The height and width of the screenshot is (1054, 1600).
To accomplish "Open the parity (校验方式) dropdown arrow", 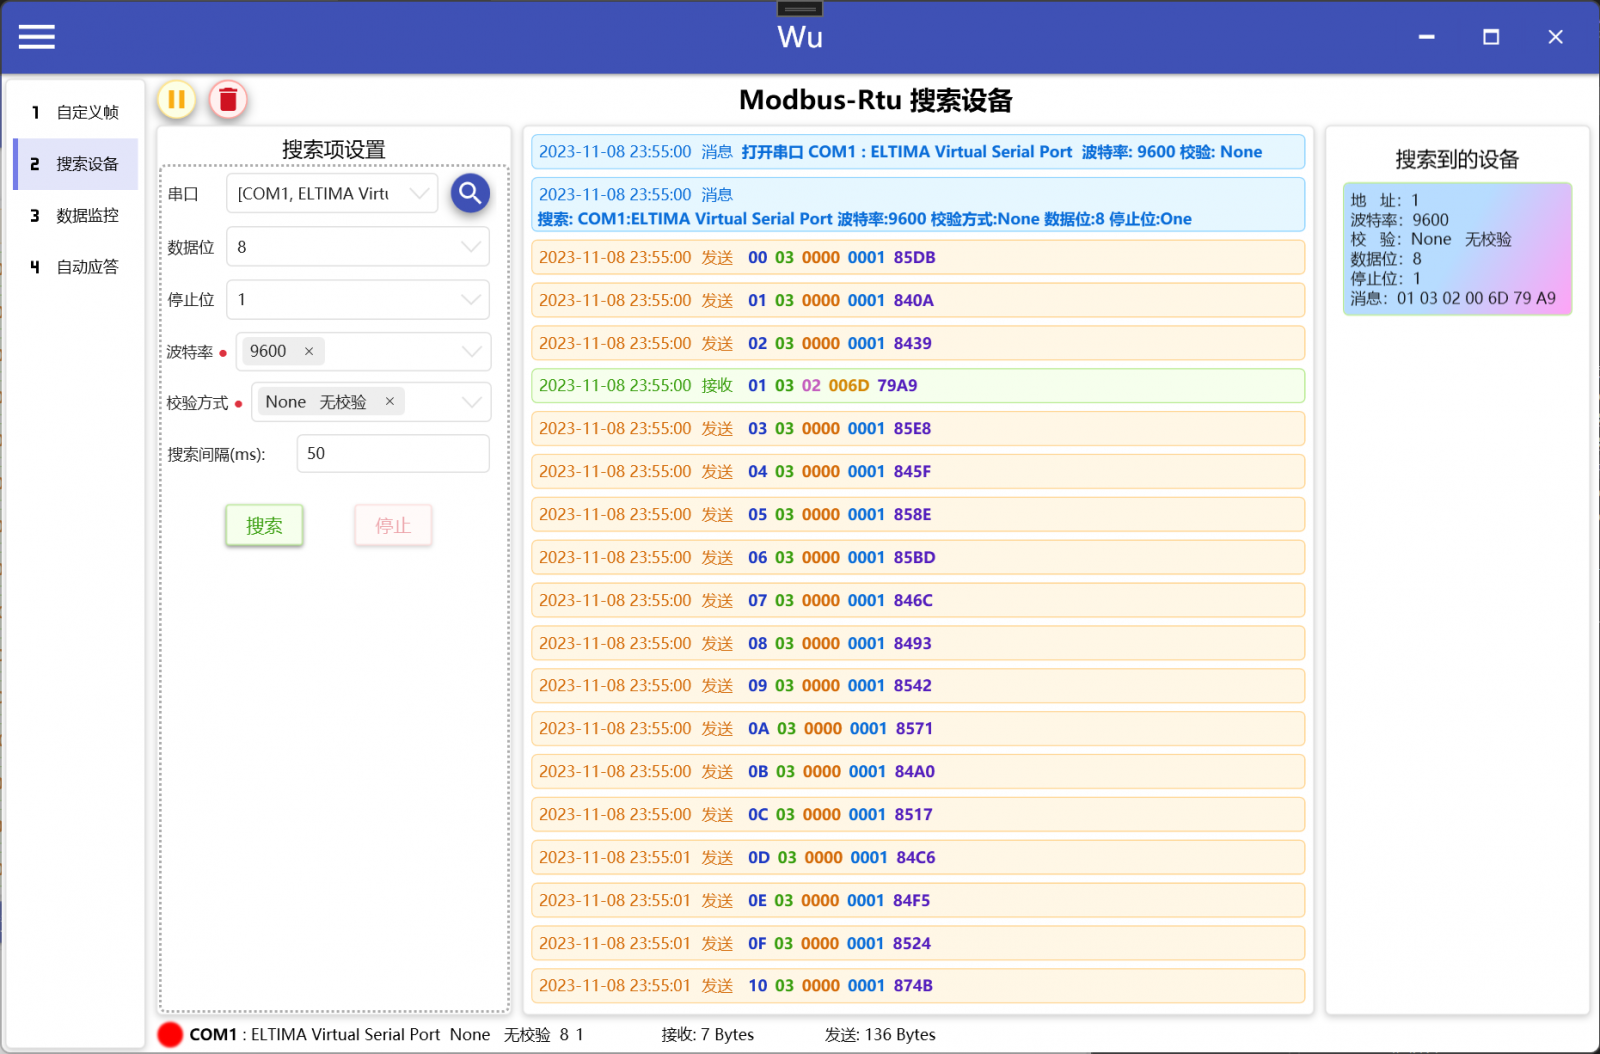I will [472, 401].
